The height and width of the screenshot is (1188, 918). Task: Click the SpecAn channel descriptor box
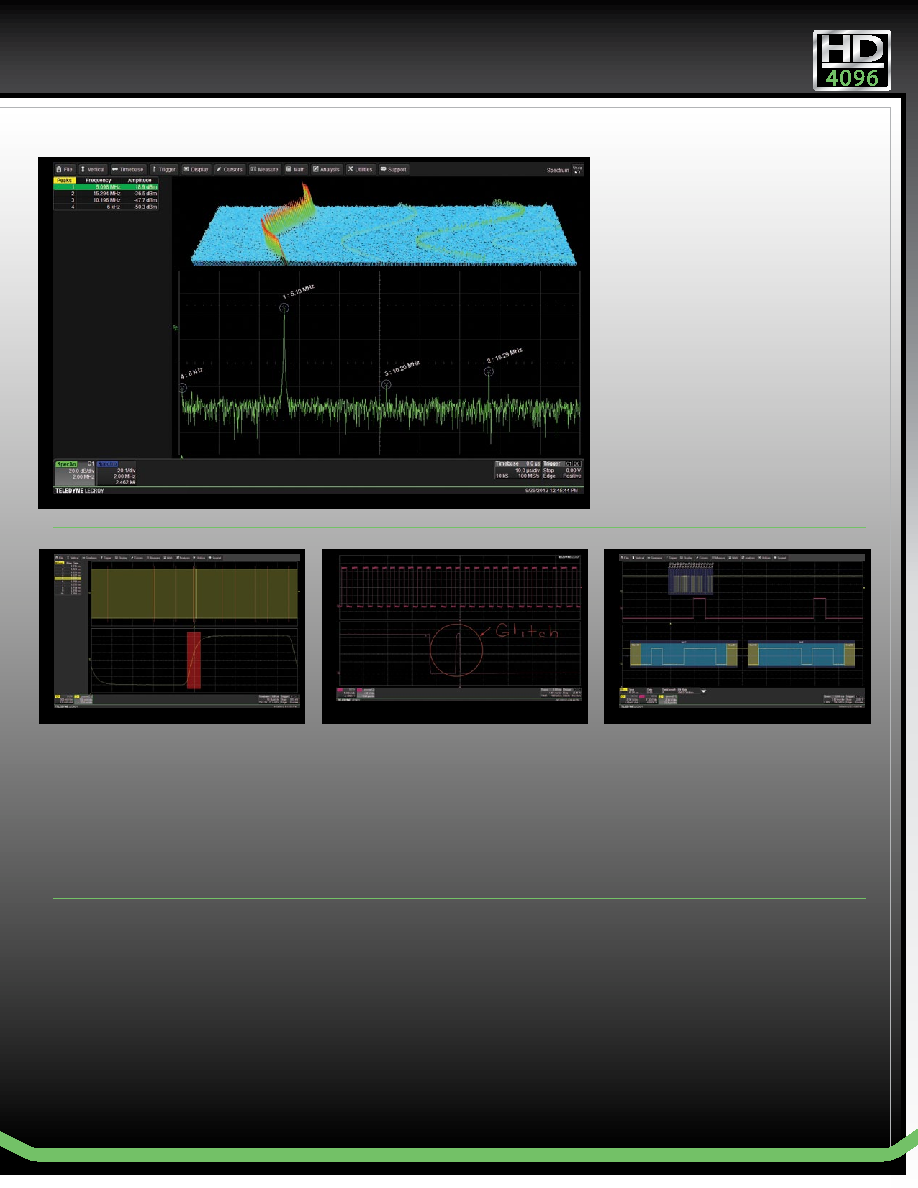(75, 473)
